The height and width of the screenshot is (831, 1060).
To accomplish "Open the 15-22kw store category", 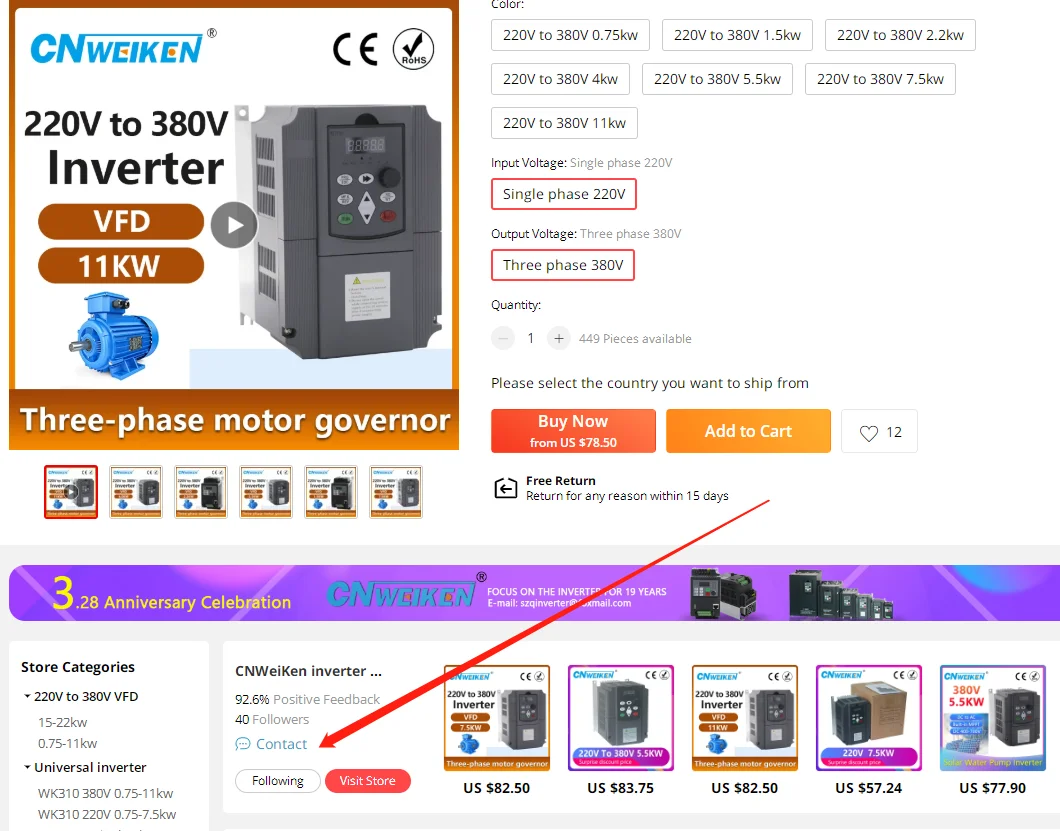I will point(62,722).
